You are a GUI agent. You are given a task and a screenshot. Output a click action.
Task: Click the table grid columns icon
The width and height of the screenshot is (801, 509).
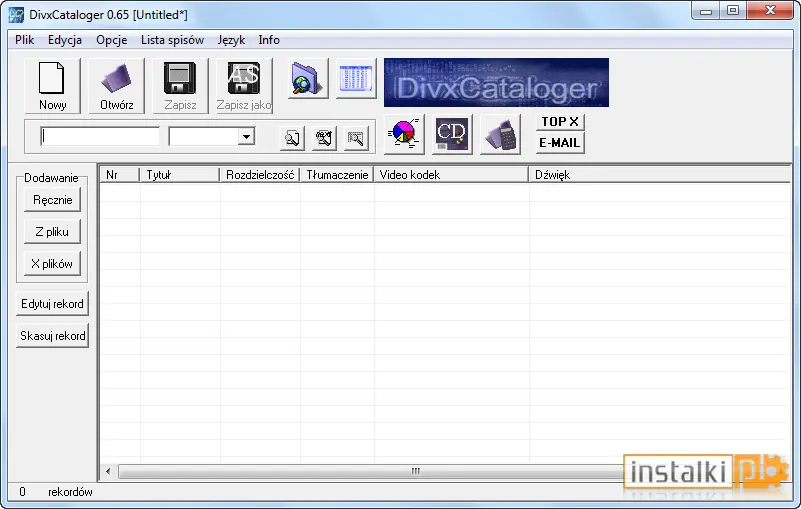(356, 78)
